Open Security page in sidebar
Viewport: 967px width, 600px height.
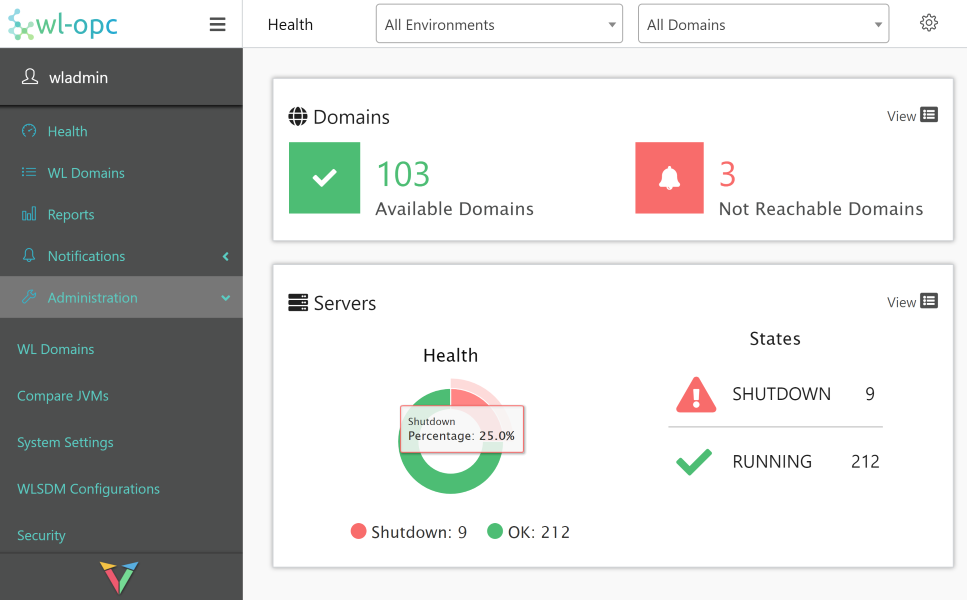[41, 535]
